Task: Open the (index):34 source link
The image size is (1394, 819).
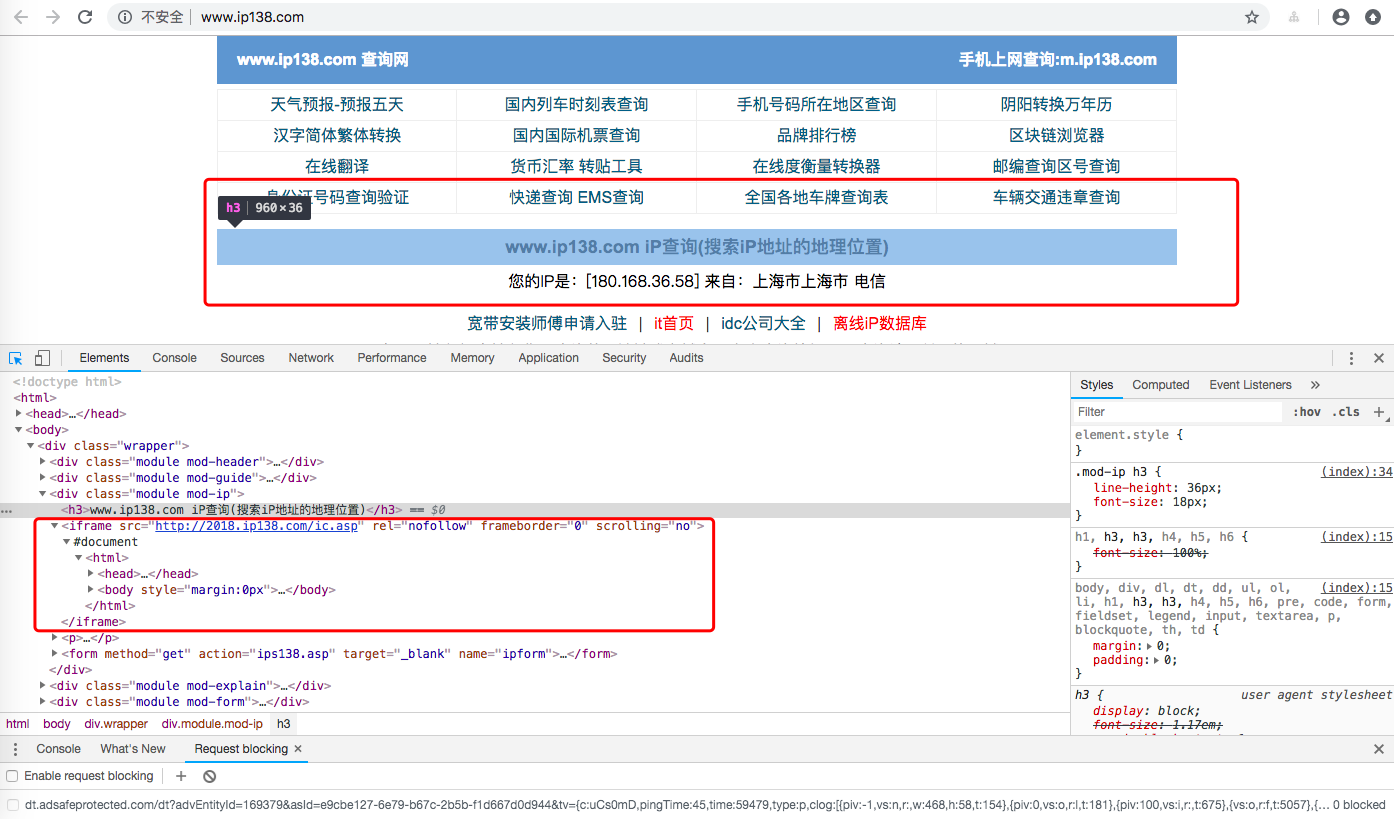Action: tap(1357, 472)
